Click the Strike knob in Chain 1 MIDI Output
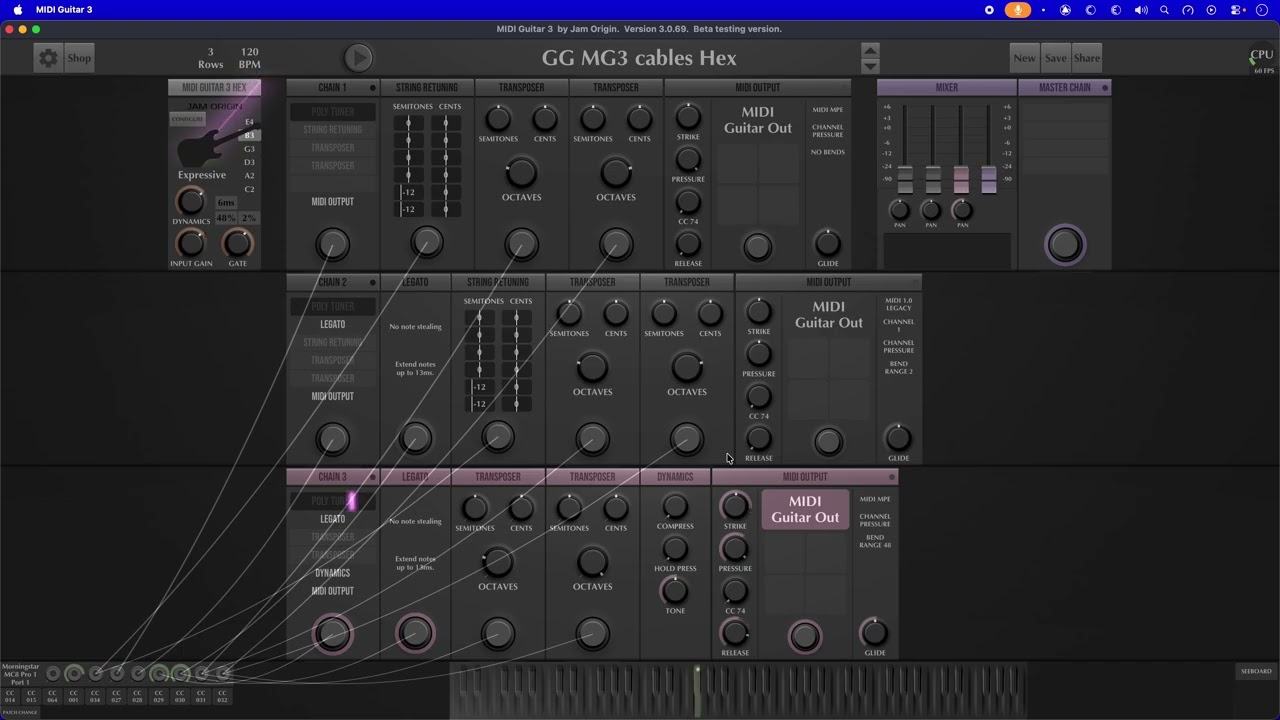This screenshot has height=720, width=1280. 688,117
